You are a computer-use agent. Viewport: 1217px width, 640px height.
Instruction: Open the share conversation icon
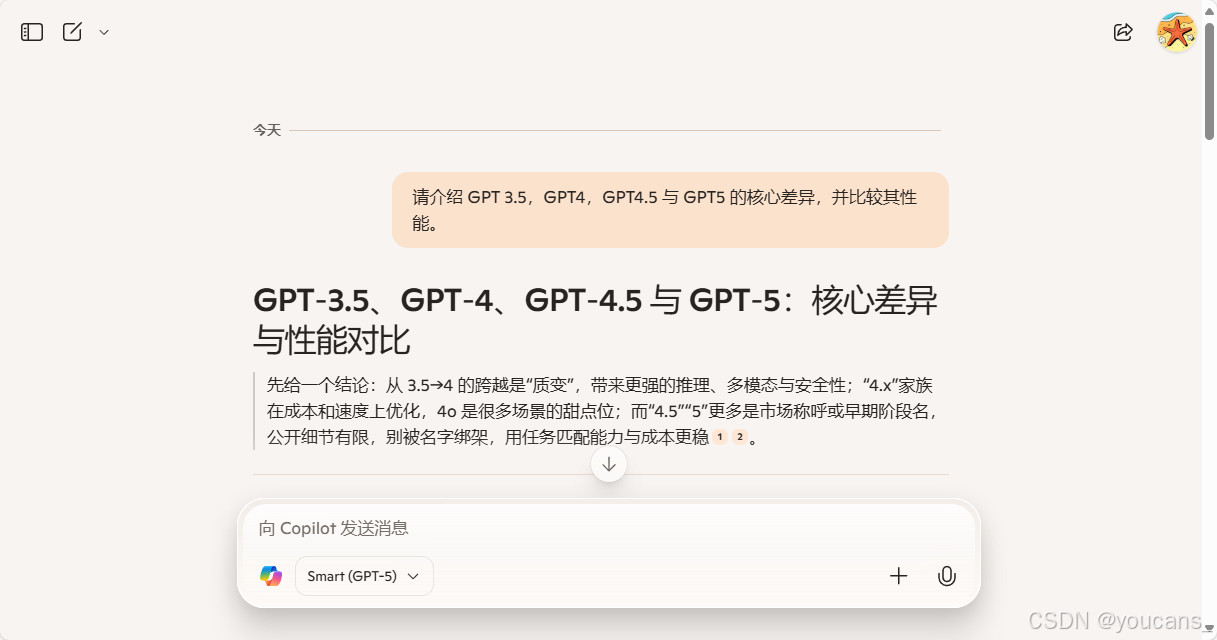pyautogui.click(x=1123, y=32)
